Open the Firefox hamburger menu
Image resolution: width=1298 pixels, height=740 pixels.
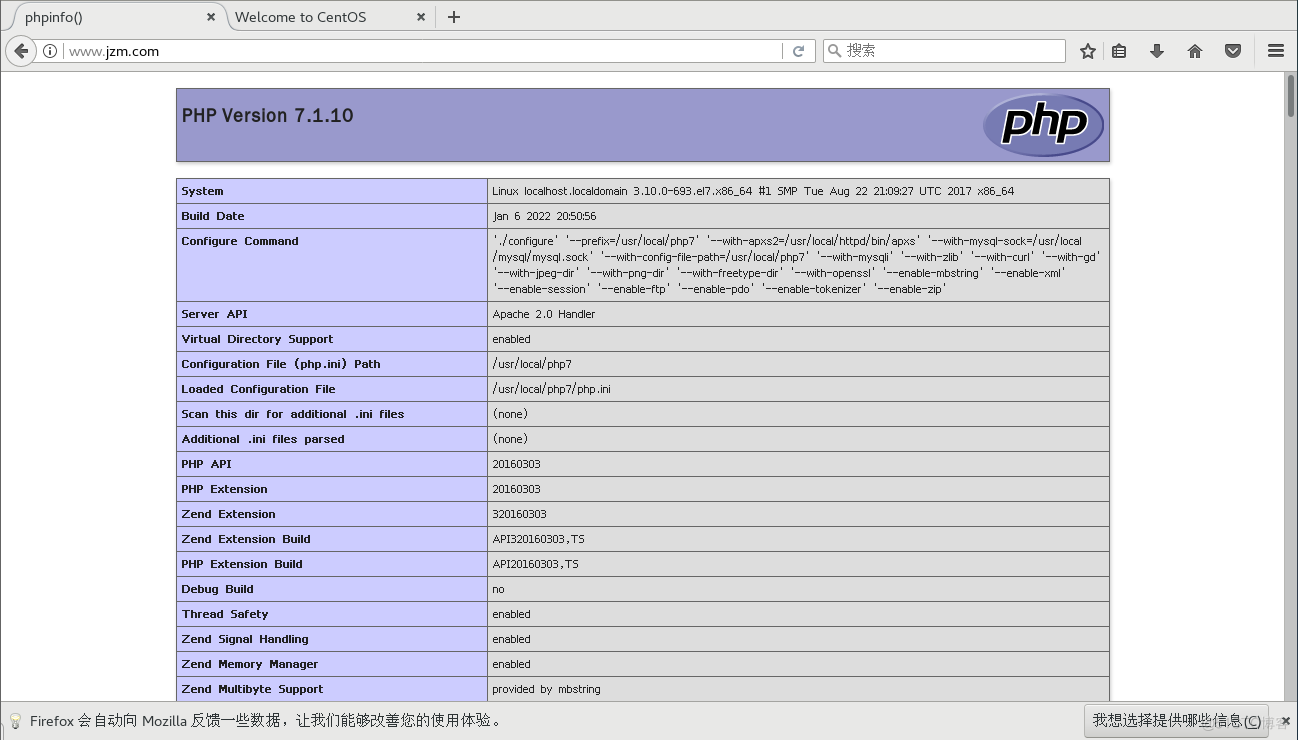(x=1276, y=51)
